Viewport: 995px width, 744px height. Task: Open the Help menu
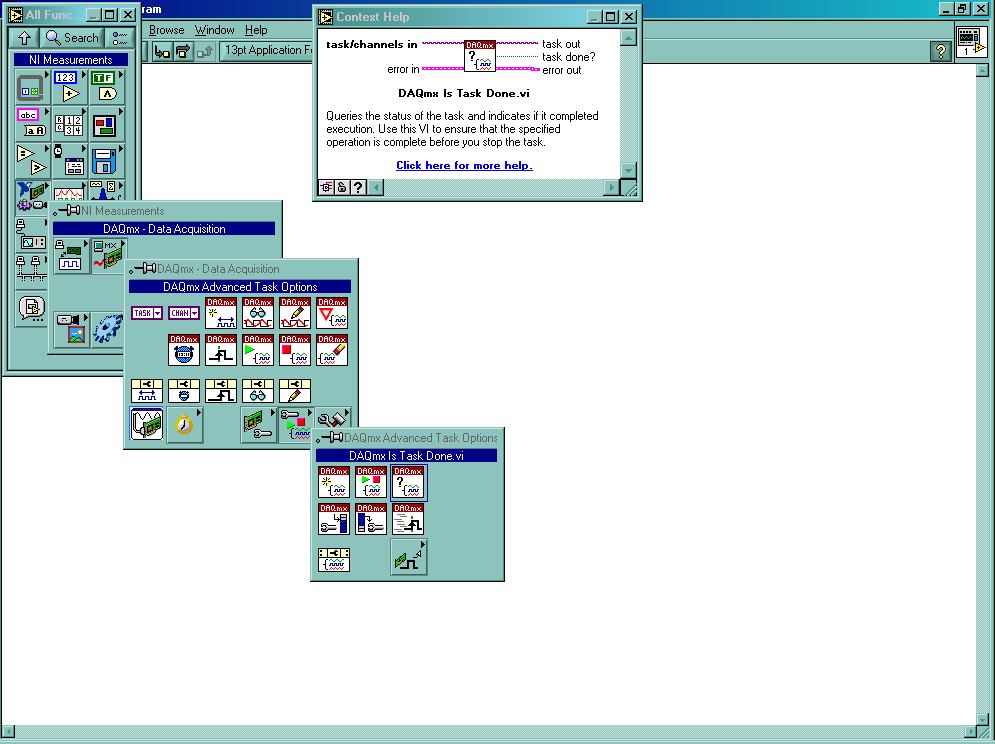(x=256, y=30)
